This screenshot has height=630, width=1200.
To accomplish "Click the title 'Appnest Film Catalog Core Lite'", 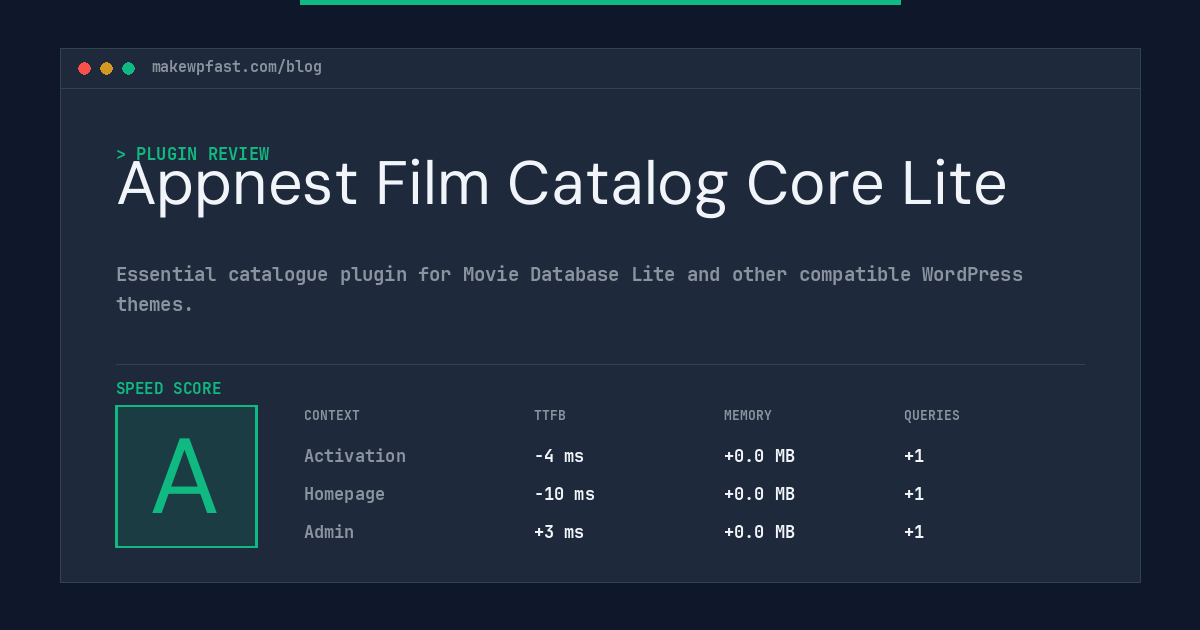I will coord(561,187).
